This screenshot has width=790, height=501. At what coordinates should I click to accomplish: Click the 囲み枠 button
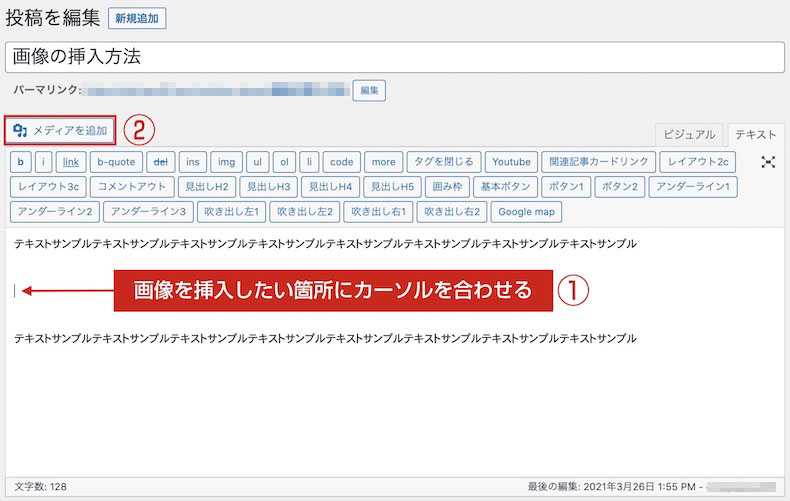[x=447, y=186]
